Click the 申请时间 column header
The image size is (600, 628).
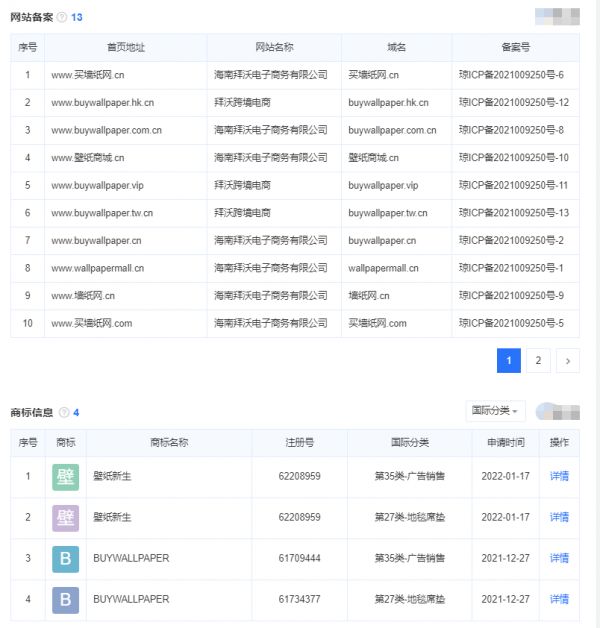coord(506,442)
